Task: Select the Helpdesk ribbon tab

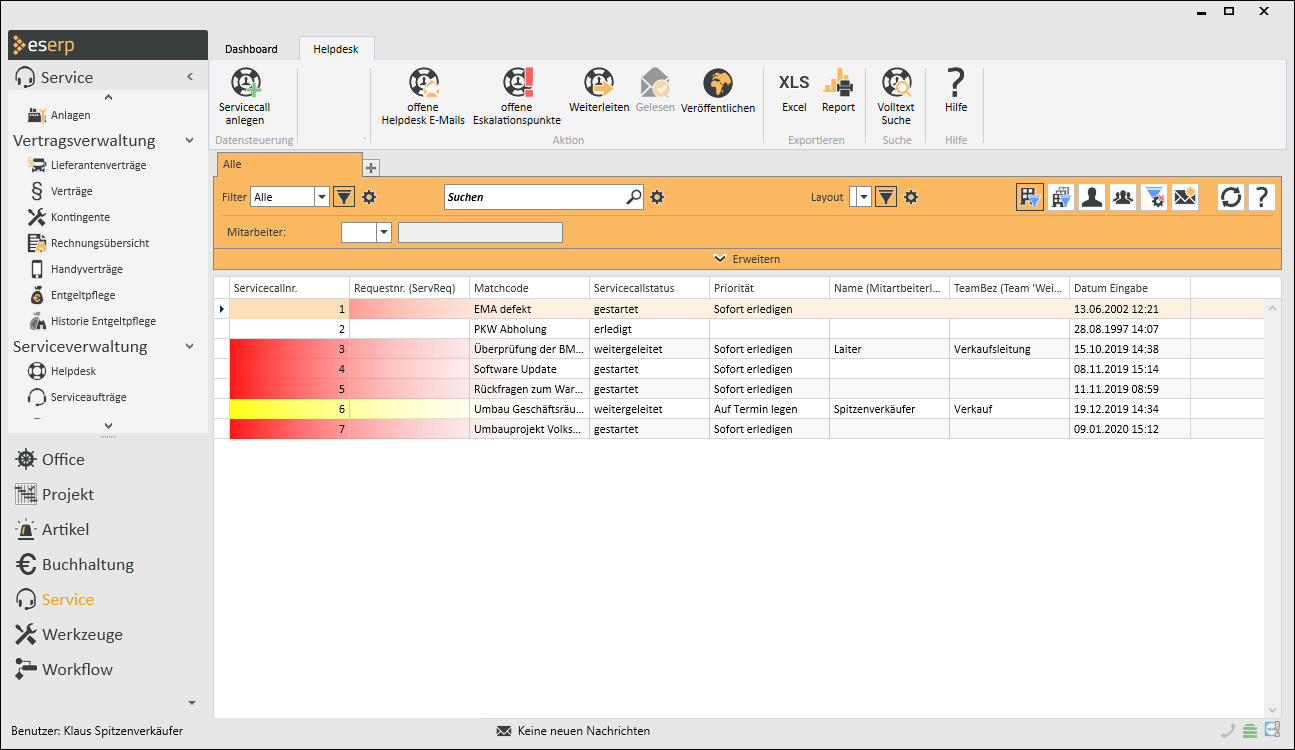Action: coord(337,49)
